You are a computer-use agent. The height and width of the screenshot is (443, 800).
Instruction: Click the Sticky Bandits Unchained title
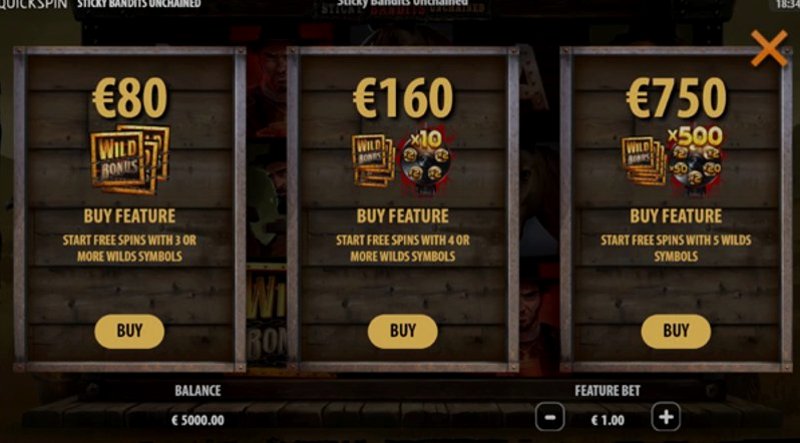(x=139, y=4)
